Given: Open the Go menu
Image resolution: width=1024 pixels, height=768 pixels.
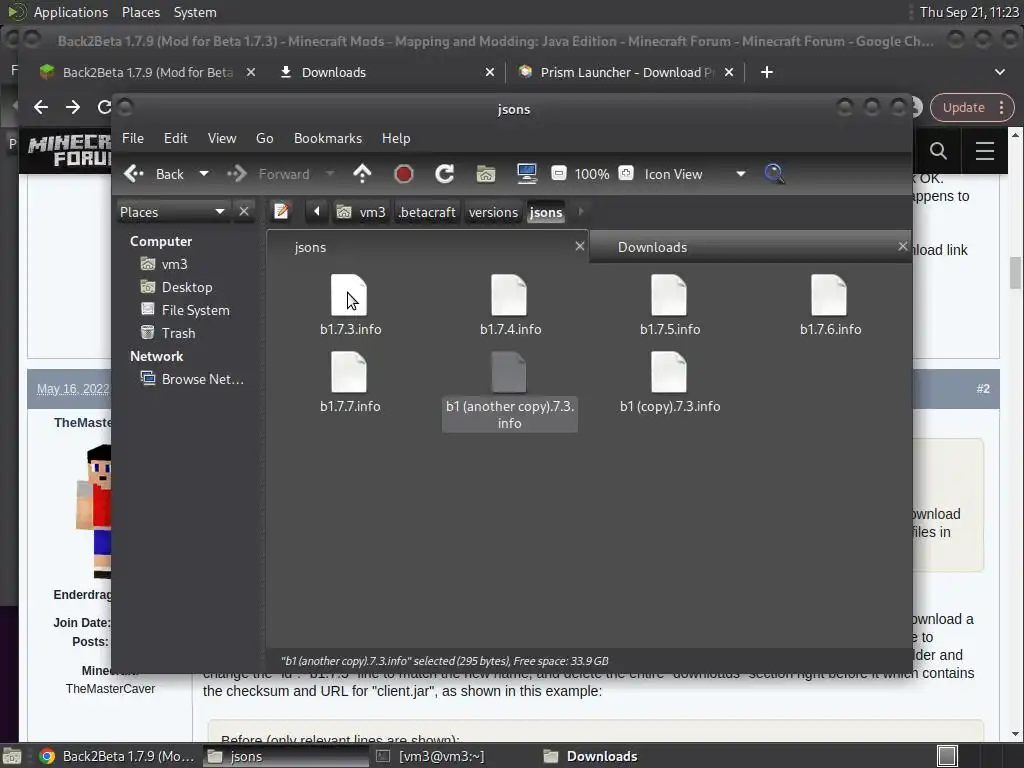Looking at the screenshot, I should pos(264,138).
